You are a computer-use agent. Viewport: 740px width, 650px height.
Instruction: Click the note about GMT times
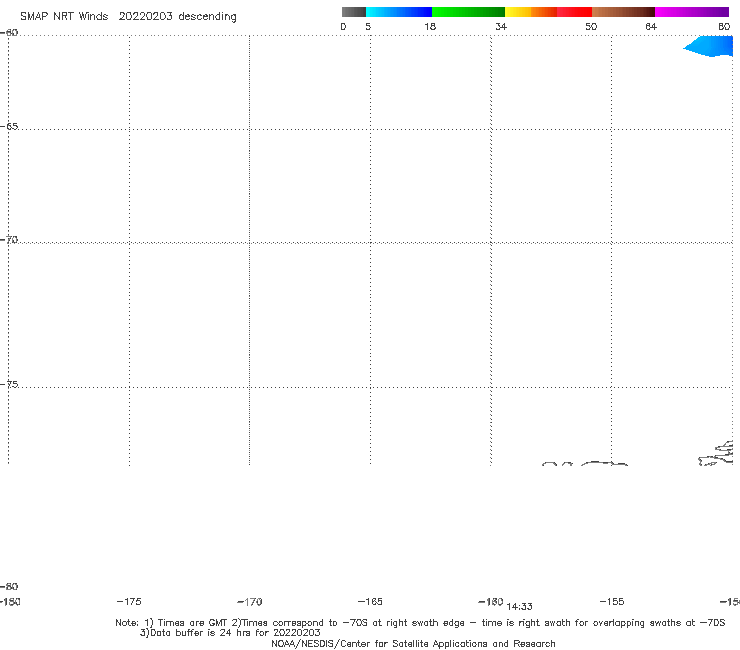(x=420, y=623)
